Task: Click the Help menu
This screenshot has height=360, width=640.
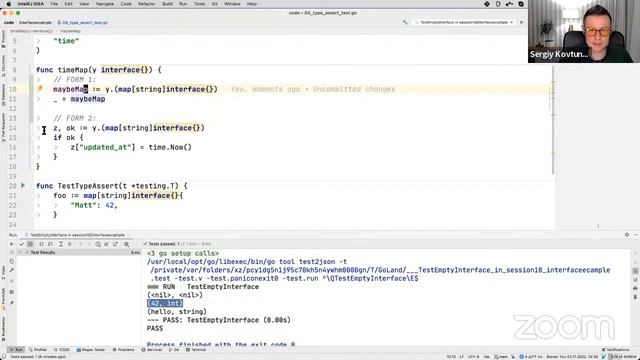Action: tap(252, 4)
